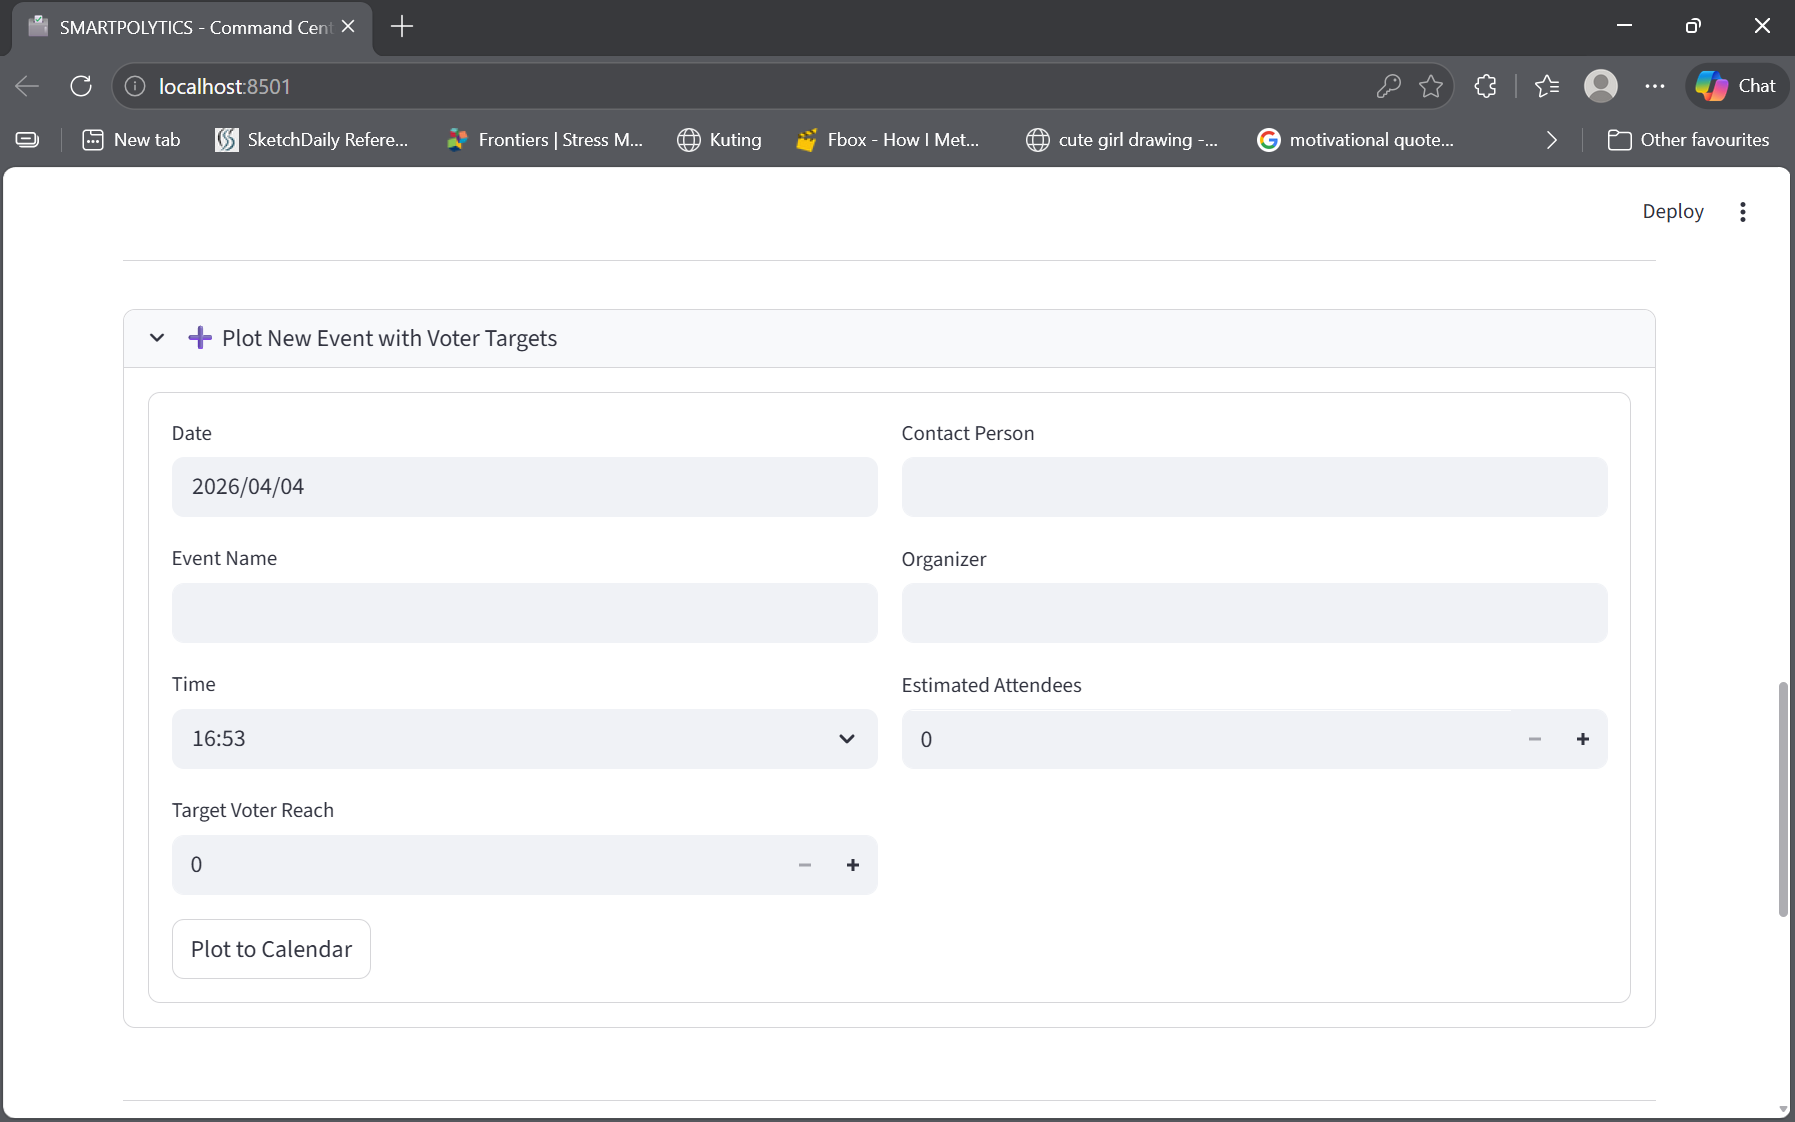Select the SMARTPOLYTICS Command Center tab
Screen dimensions: 1795x1122
pyautogui.click(x=190, y=27)
